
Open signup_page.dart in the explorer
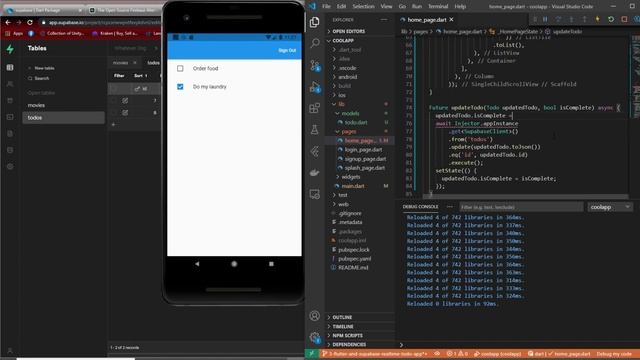(365, 159)
